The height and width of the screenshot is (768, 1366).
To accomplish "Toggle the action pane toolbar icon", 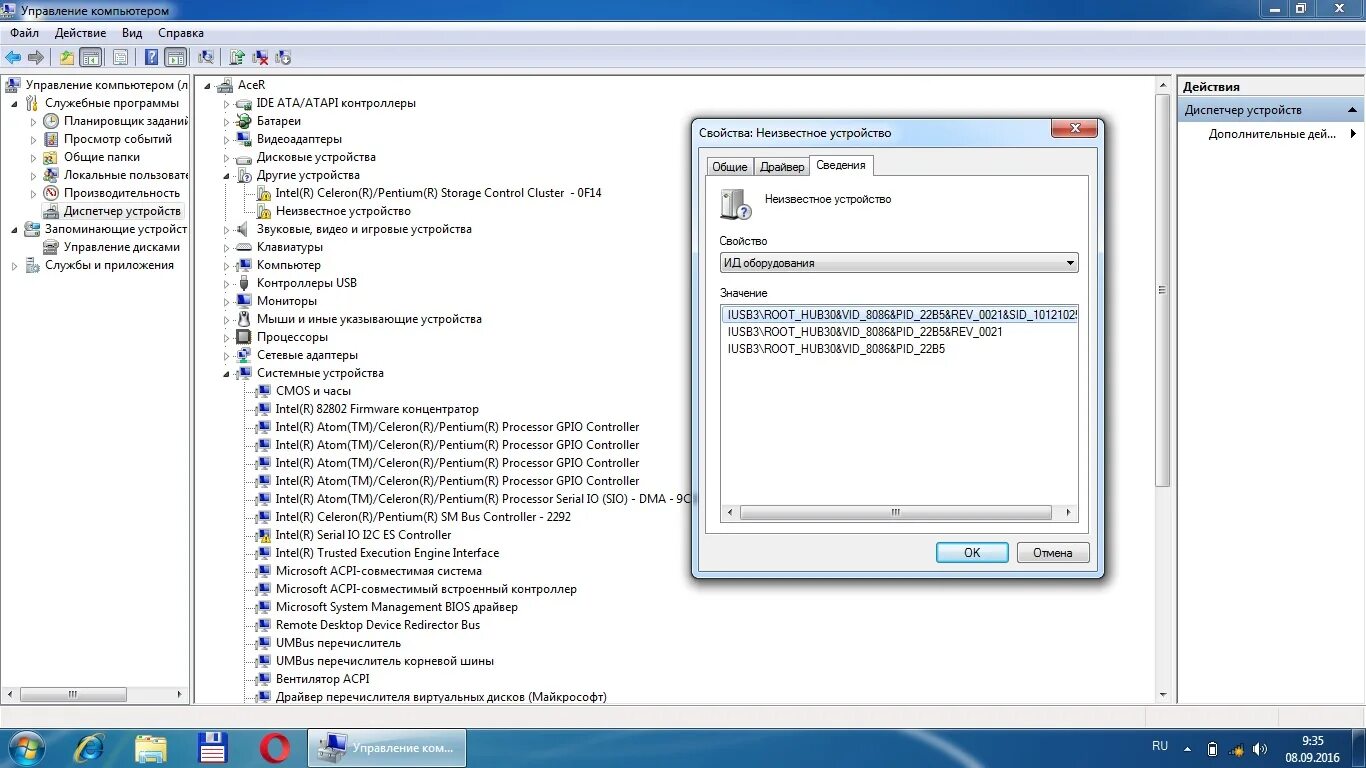I will (x=176, y=57).
